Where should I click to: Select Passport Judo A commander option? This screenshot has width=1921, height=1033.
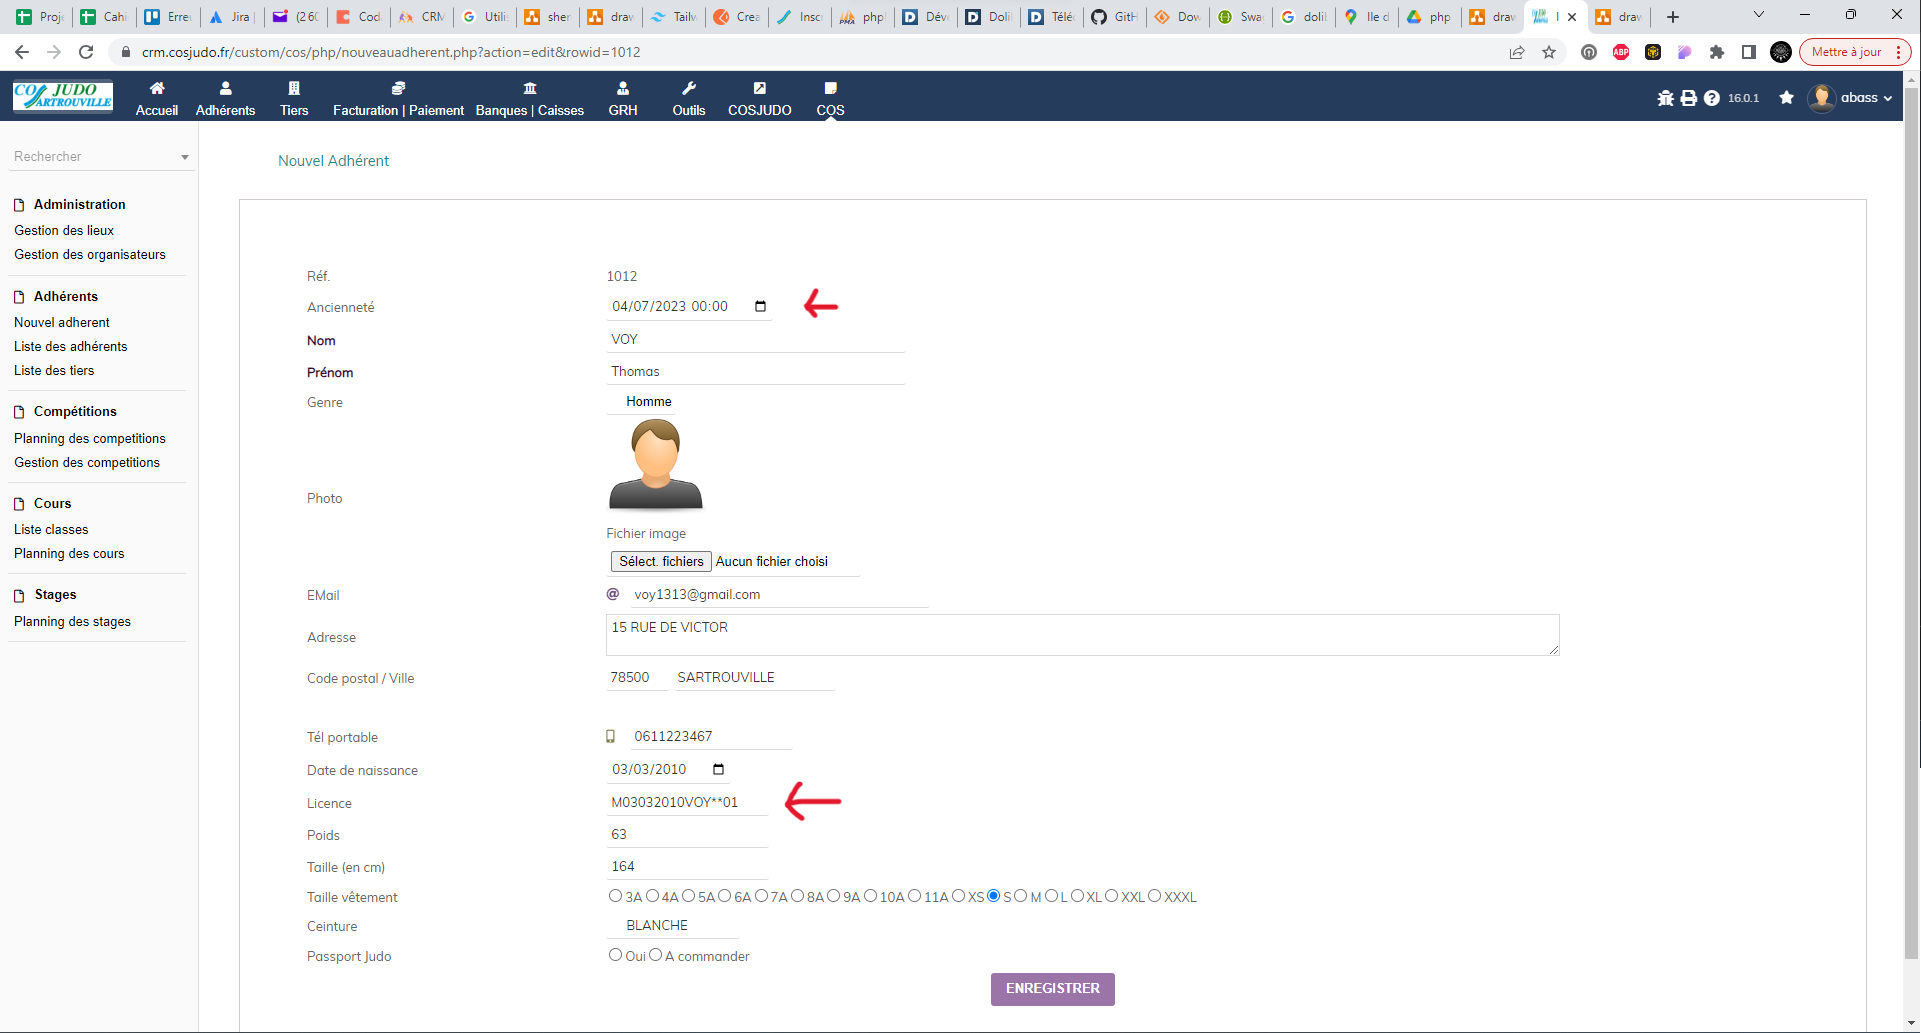click(x=655, y=955)
